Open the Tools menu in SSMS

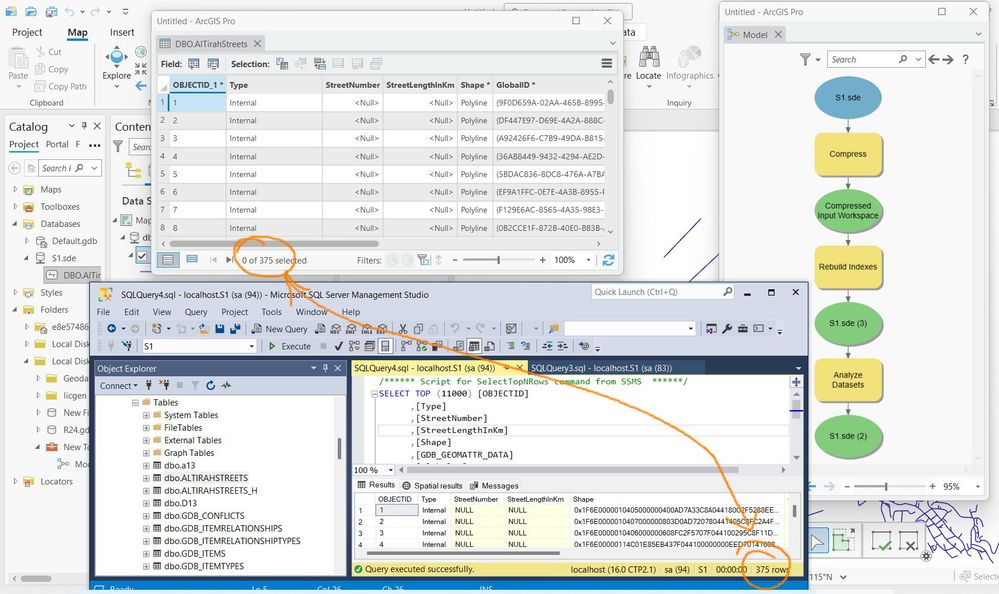(x=271, y=312)
